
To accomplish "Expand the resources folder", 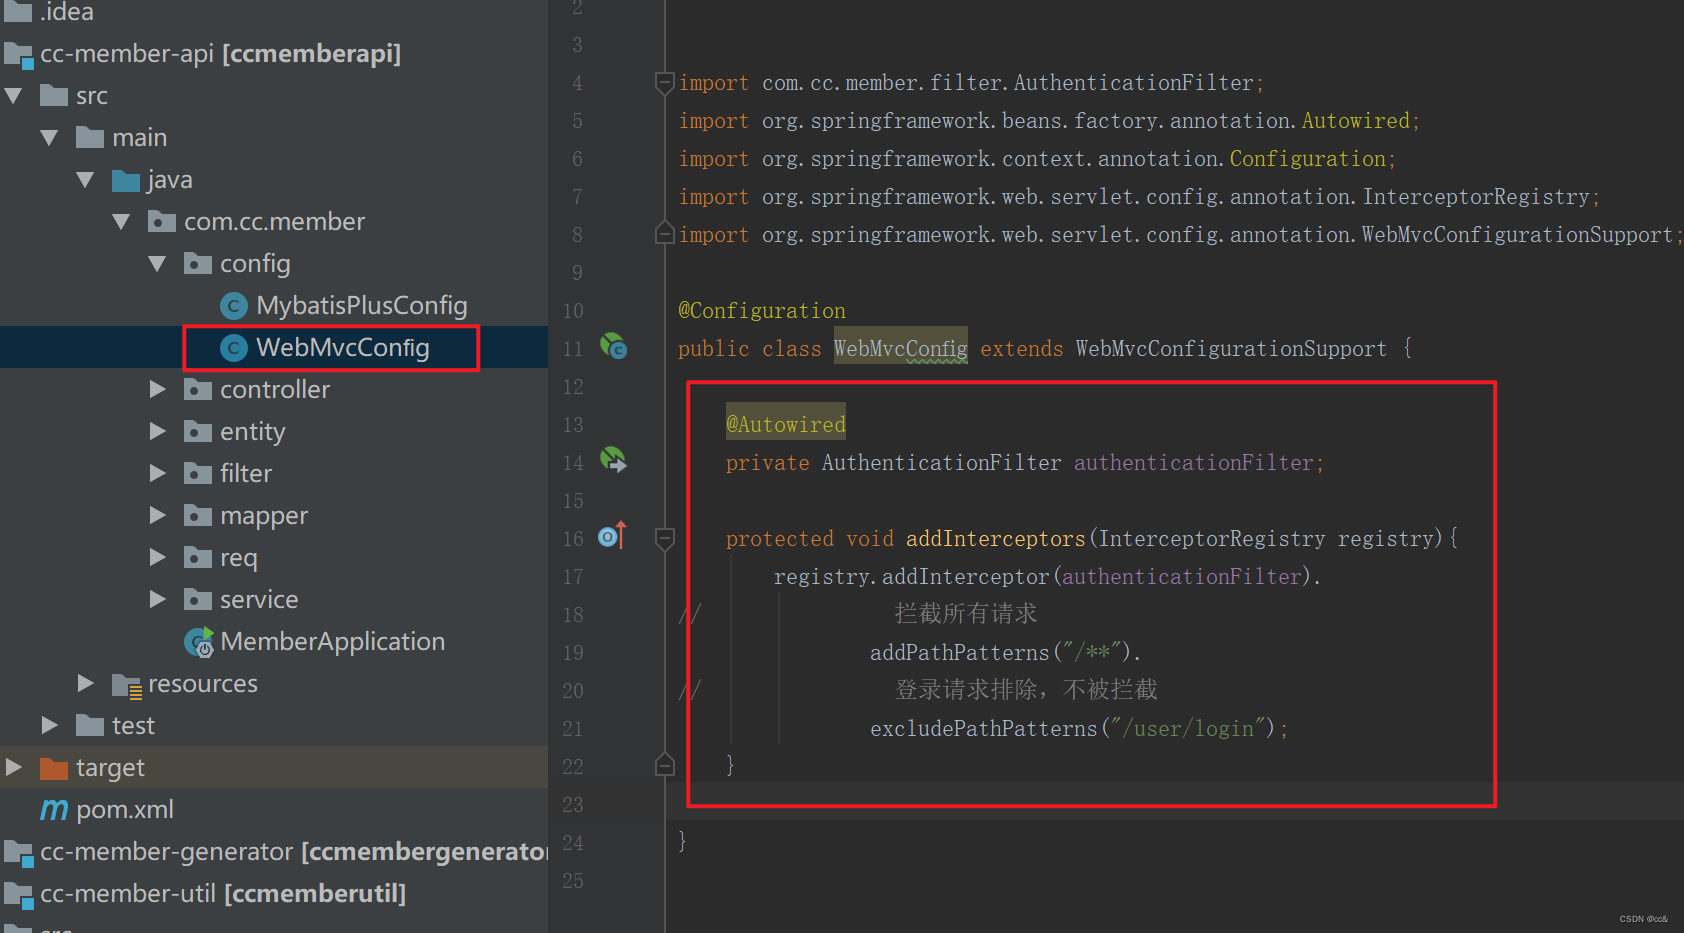I will click(x=86, y=683).
